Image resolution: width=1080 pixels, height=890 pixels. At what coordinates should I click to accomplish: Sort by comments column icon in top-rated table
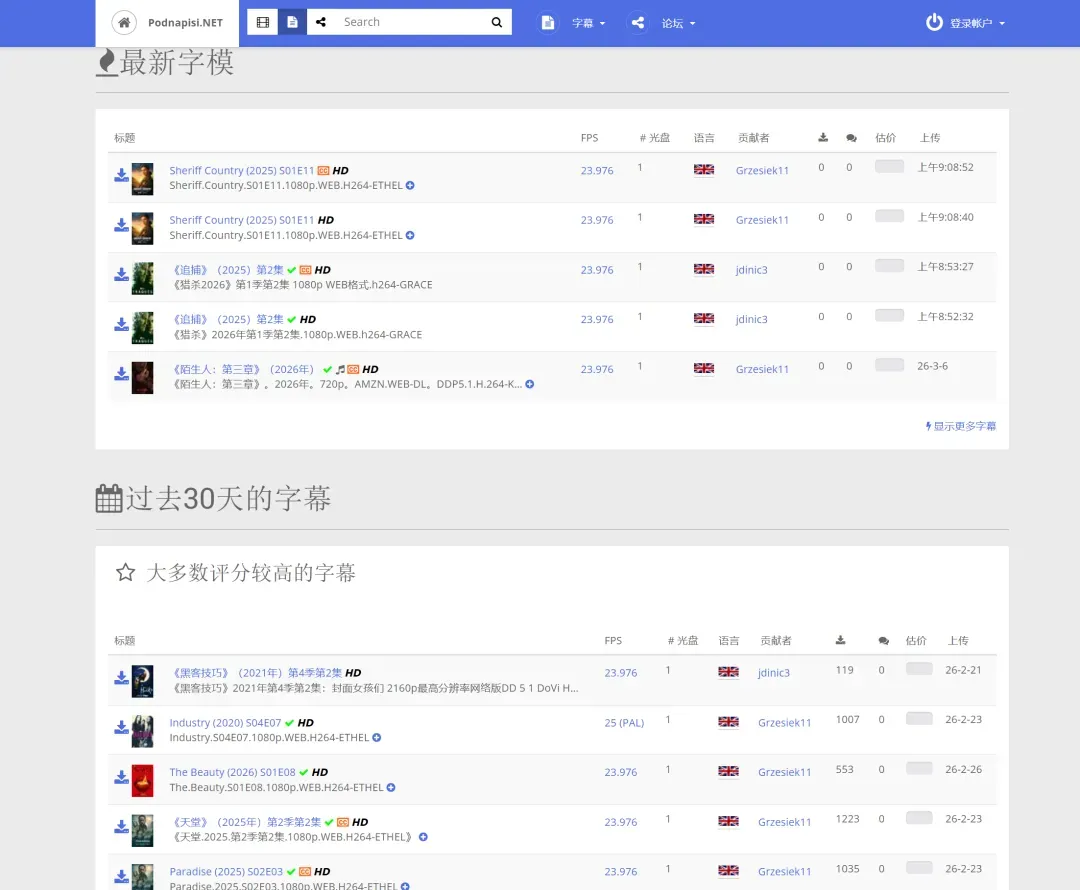coord(883,641)
